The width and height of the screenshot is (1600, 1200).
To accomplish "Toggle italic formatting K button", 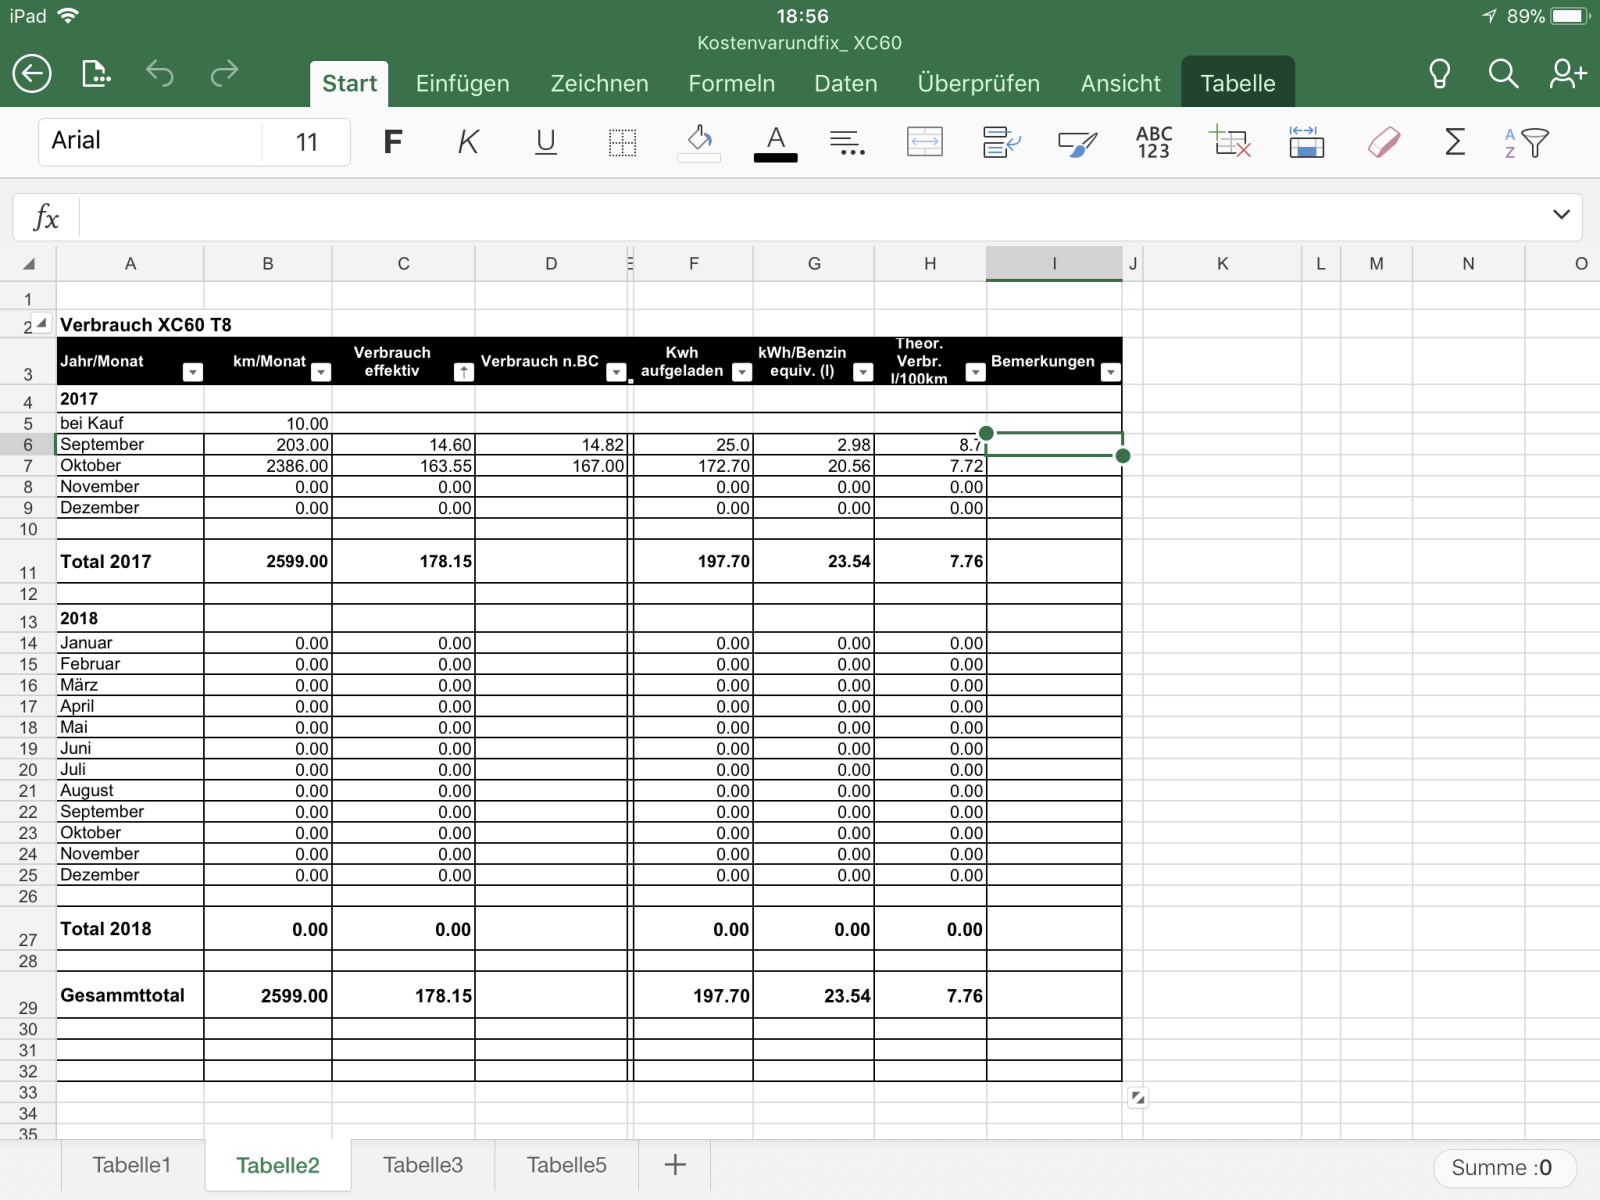I will click(468, 143).
